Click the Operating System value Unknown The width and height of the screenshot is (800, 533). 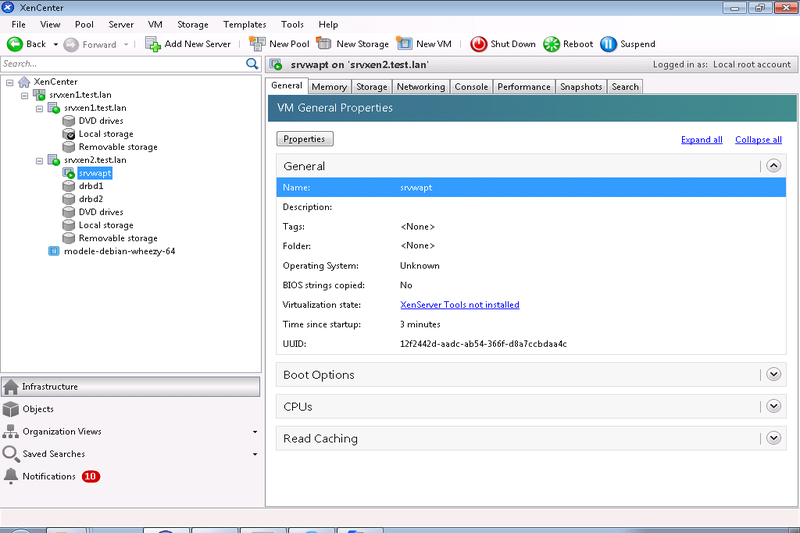point(419,266)
